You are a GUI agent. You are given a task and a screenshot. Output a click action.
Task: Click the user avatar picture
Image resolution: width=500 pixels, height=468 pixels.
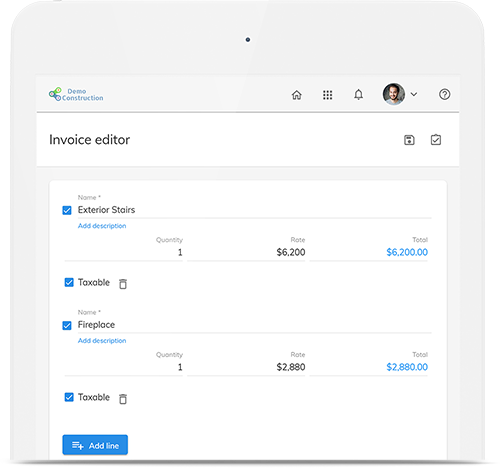click(394, 94)
